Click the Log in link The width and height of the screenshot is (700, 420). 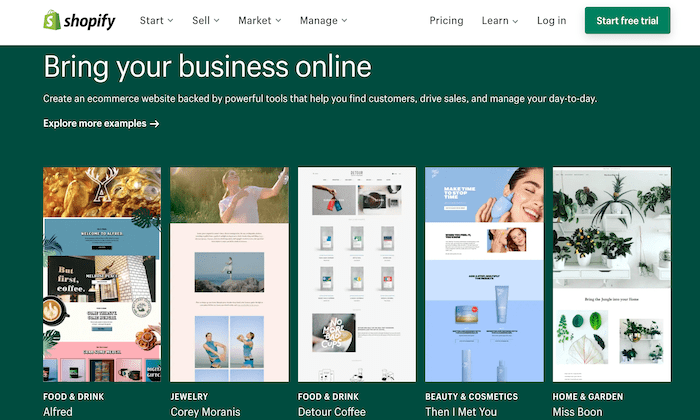click(551, 21)
